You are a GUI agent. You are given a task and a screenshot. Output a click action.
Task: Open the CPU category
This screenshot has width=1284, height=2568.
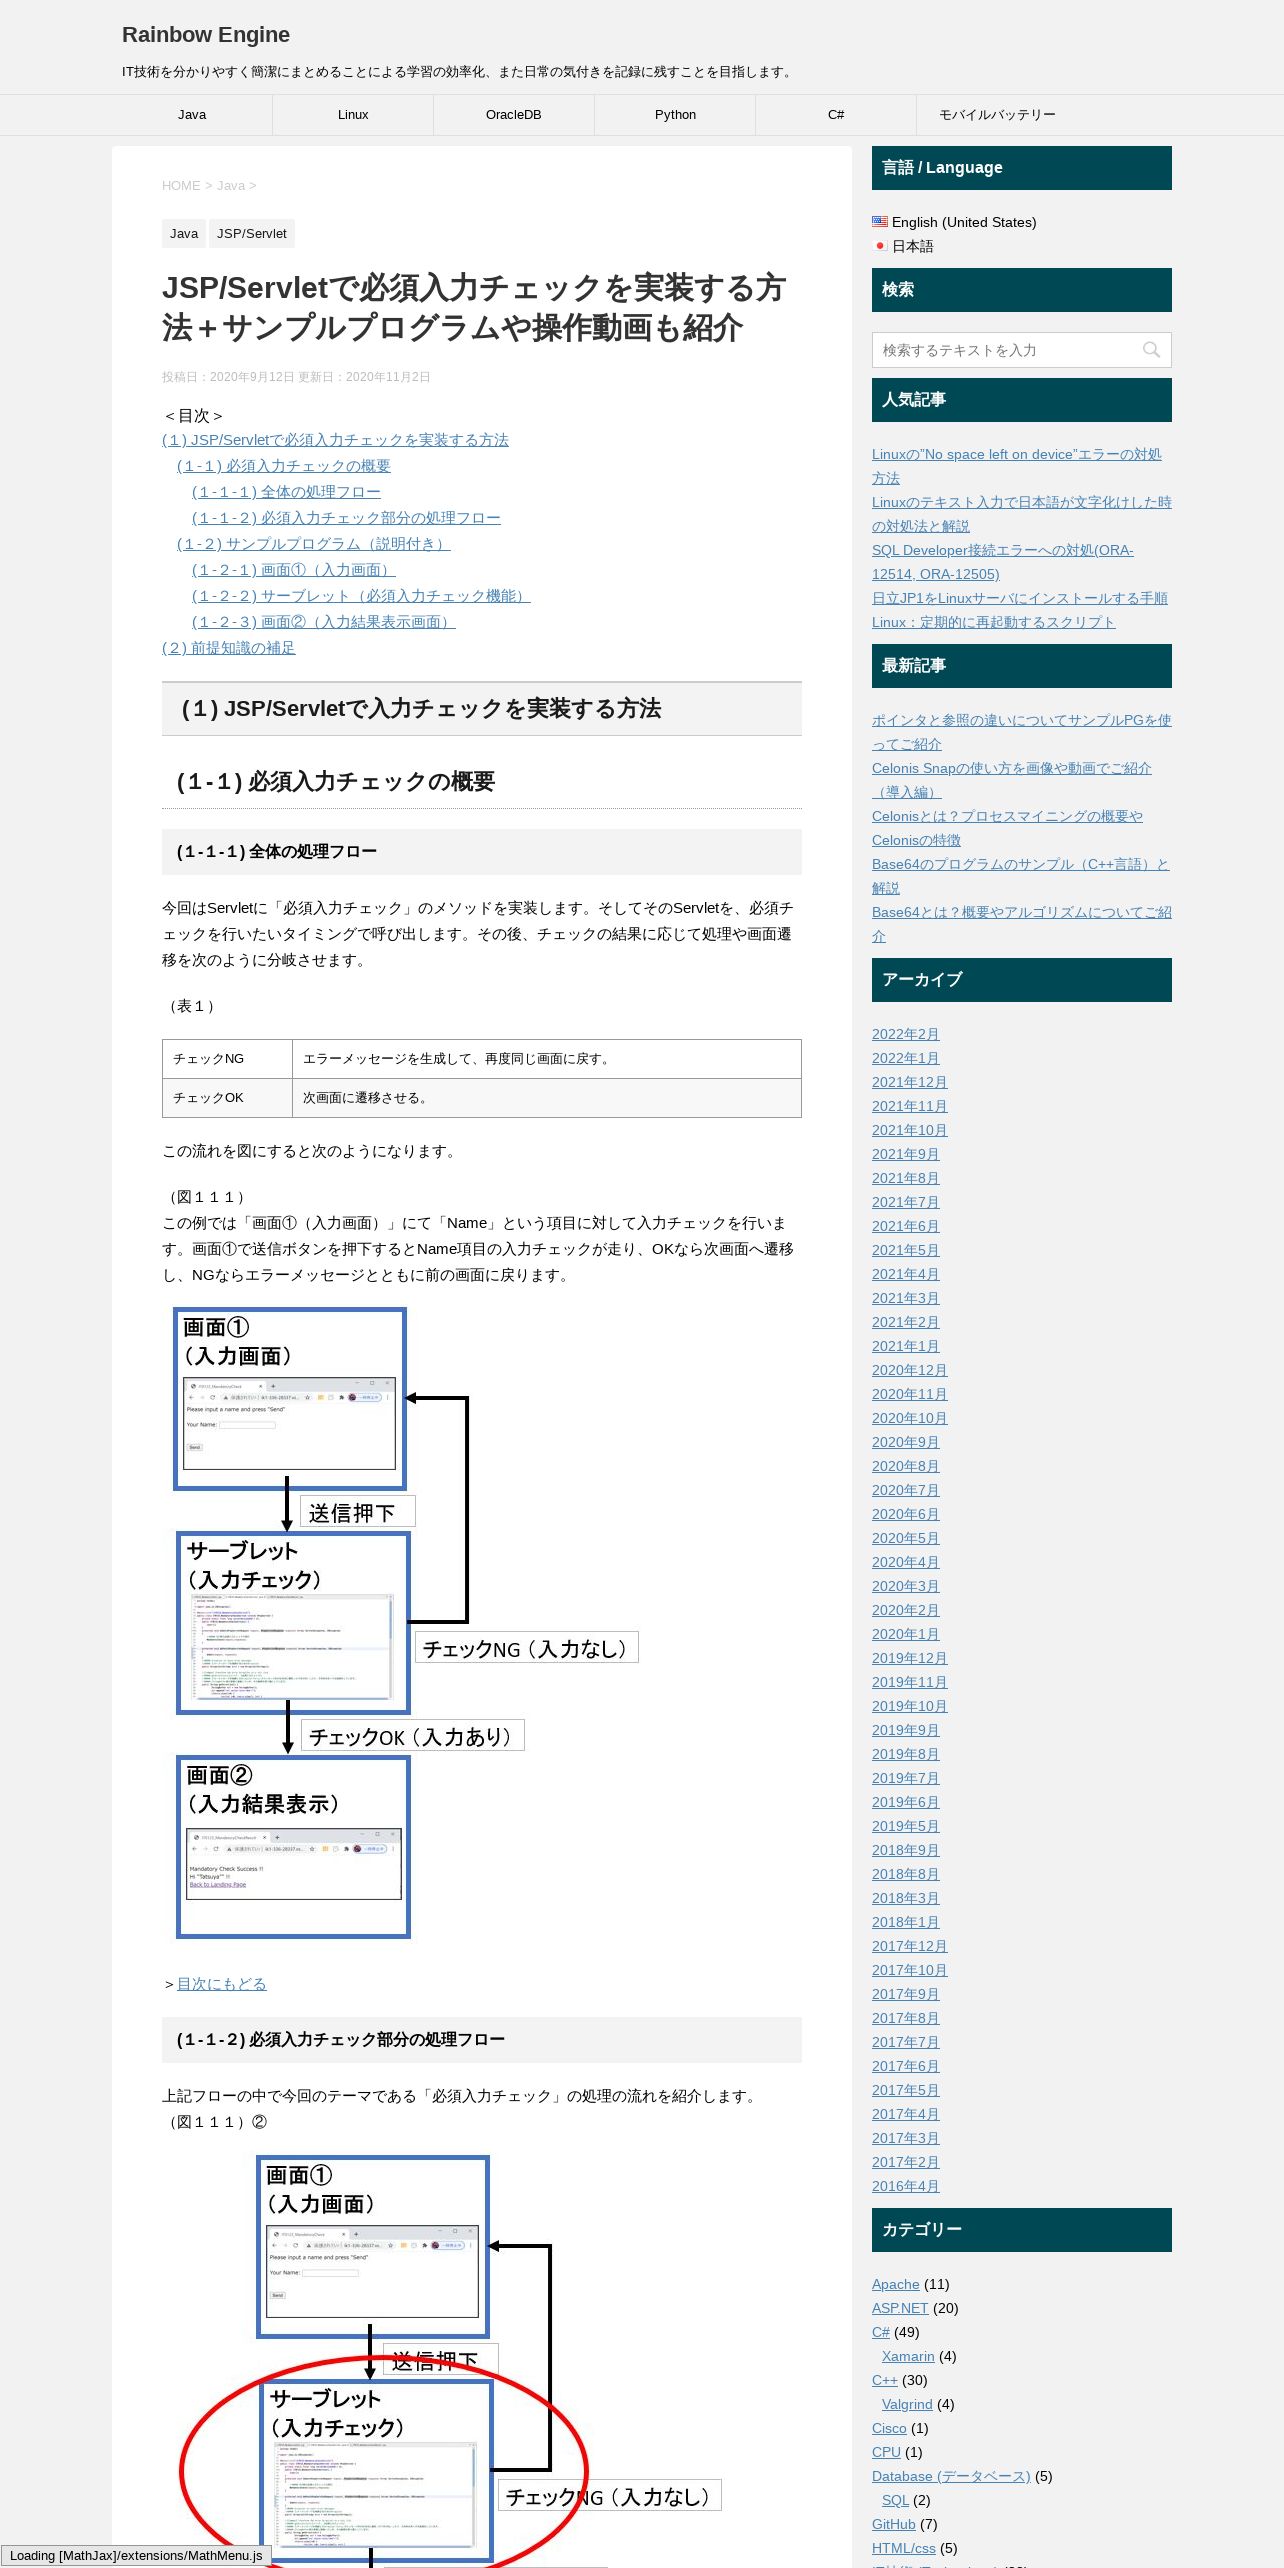click(886, 2452)
